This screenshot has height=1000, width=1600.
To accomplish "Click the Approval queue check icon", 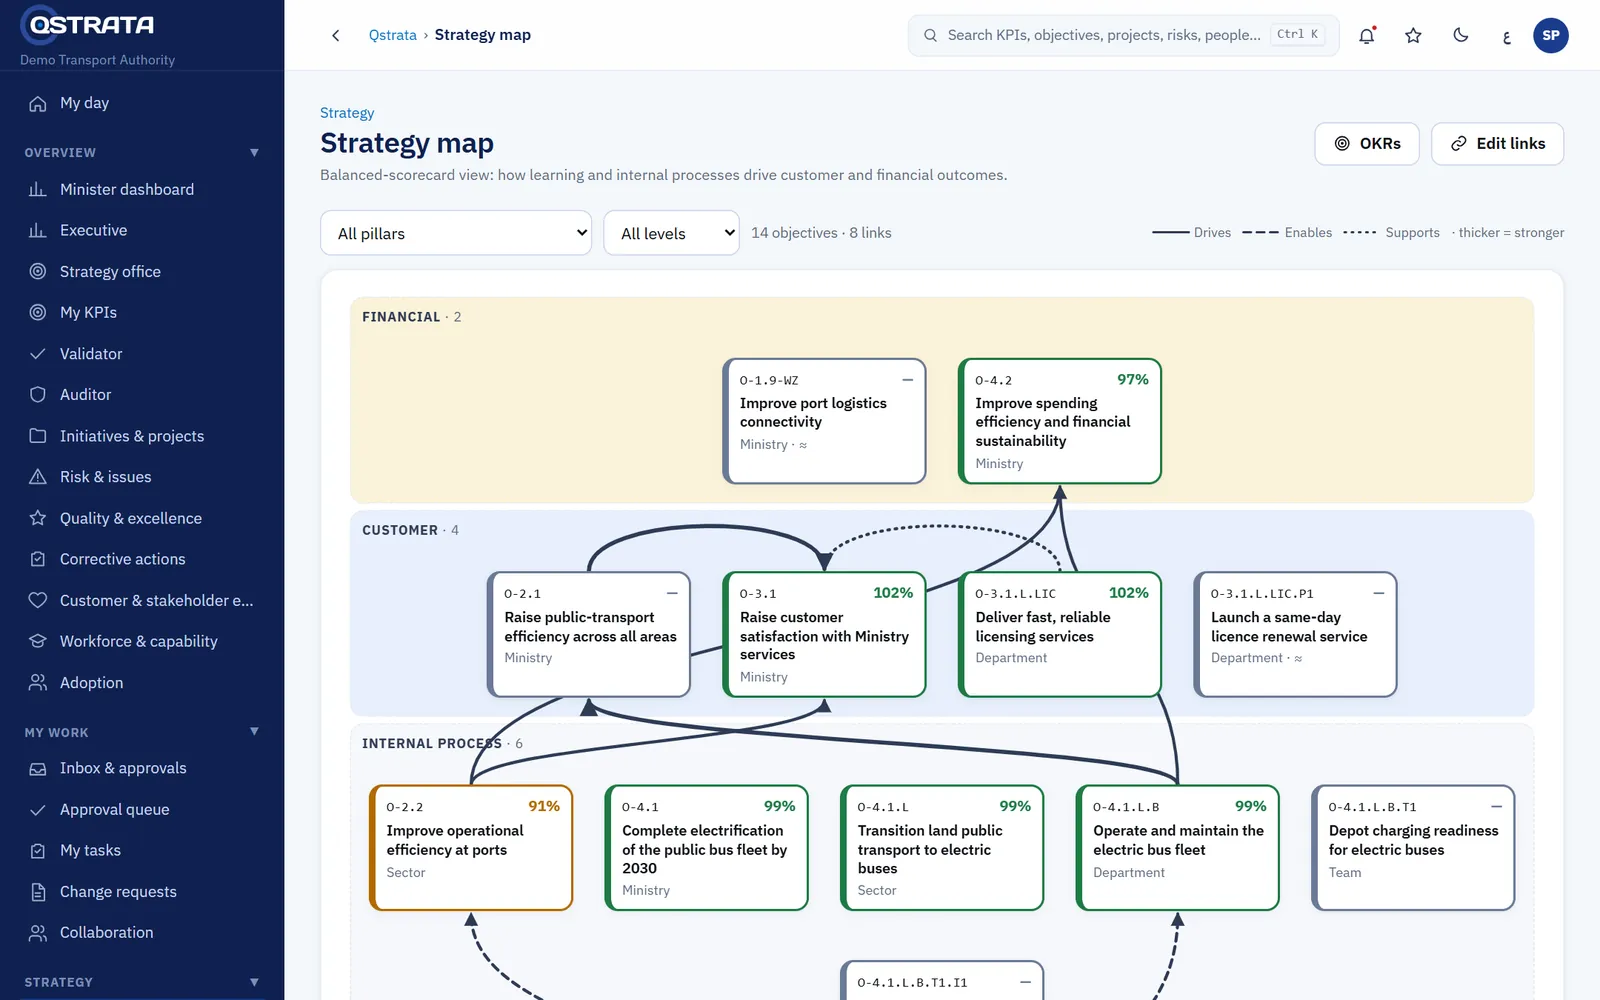I will pos(38,809).
